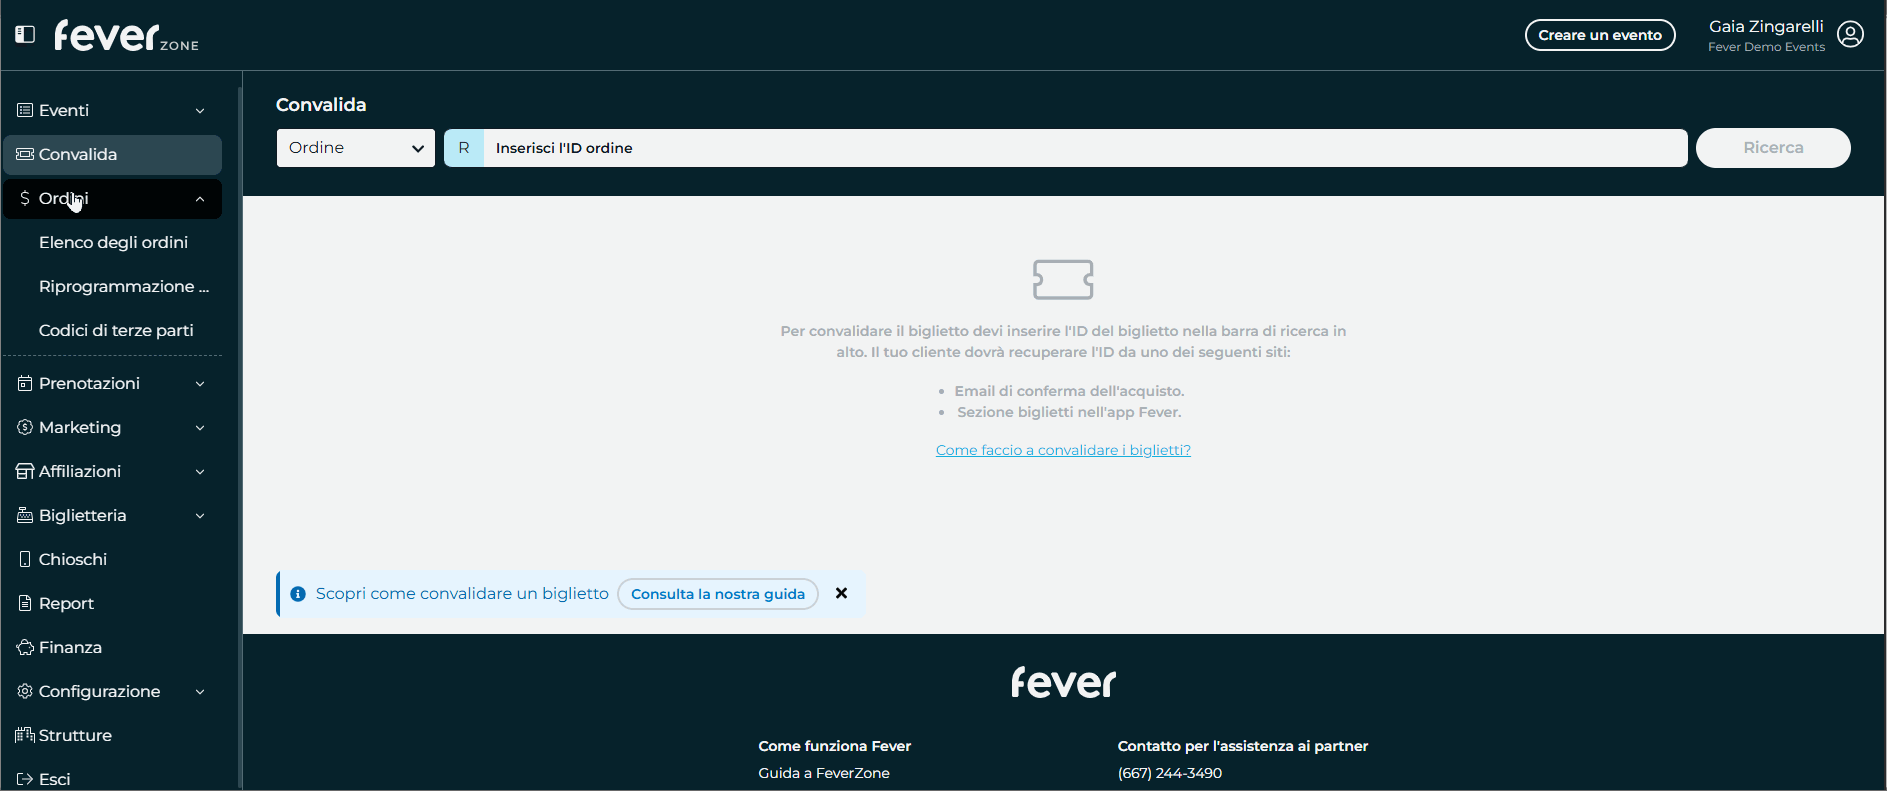Click the Fever Zone logo
This screenshot has height=791, width=1887.
pyautogui.click(x=126, y=35)
